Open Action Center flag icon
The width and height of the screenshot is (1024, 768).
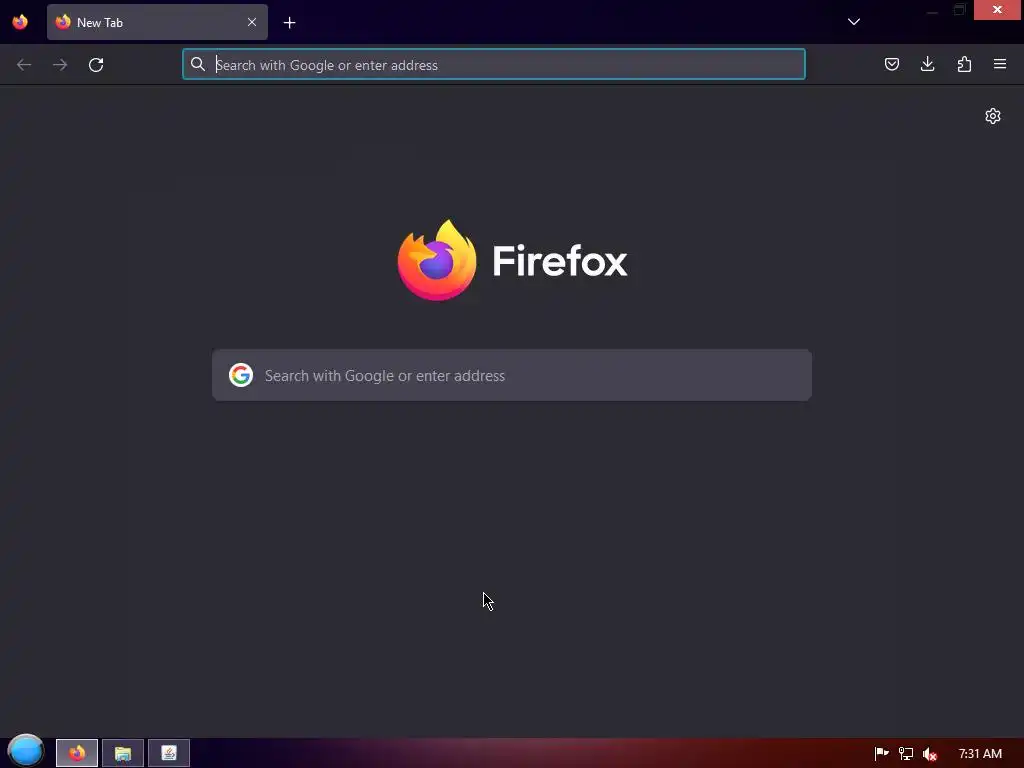point(882,754)
